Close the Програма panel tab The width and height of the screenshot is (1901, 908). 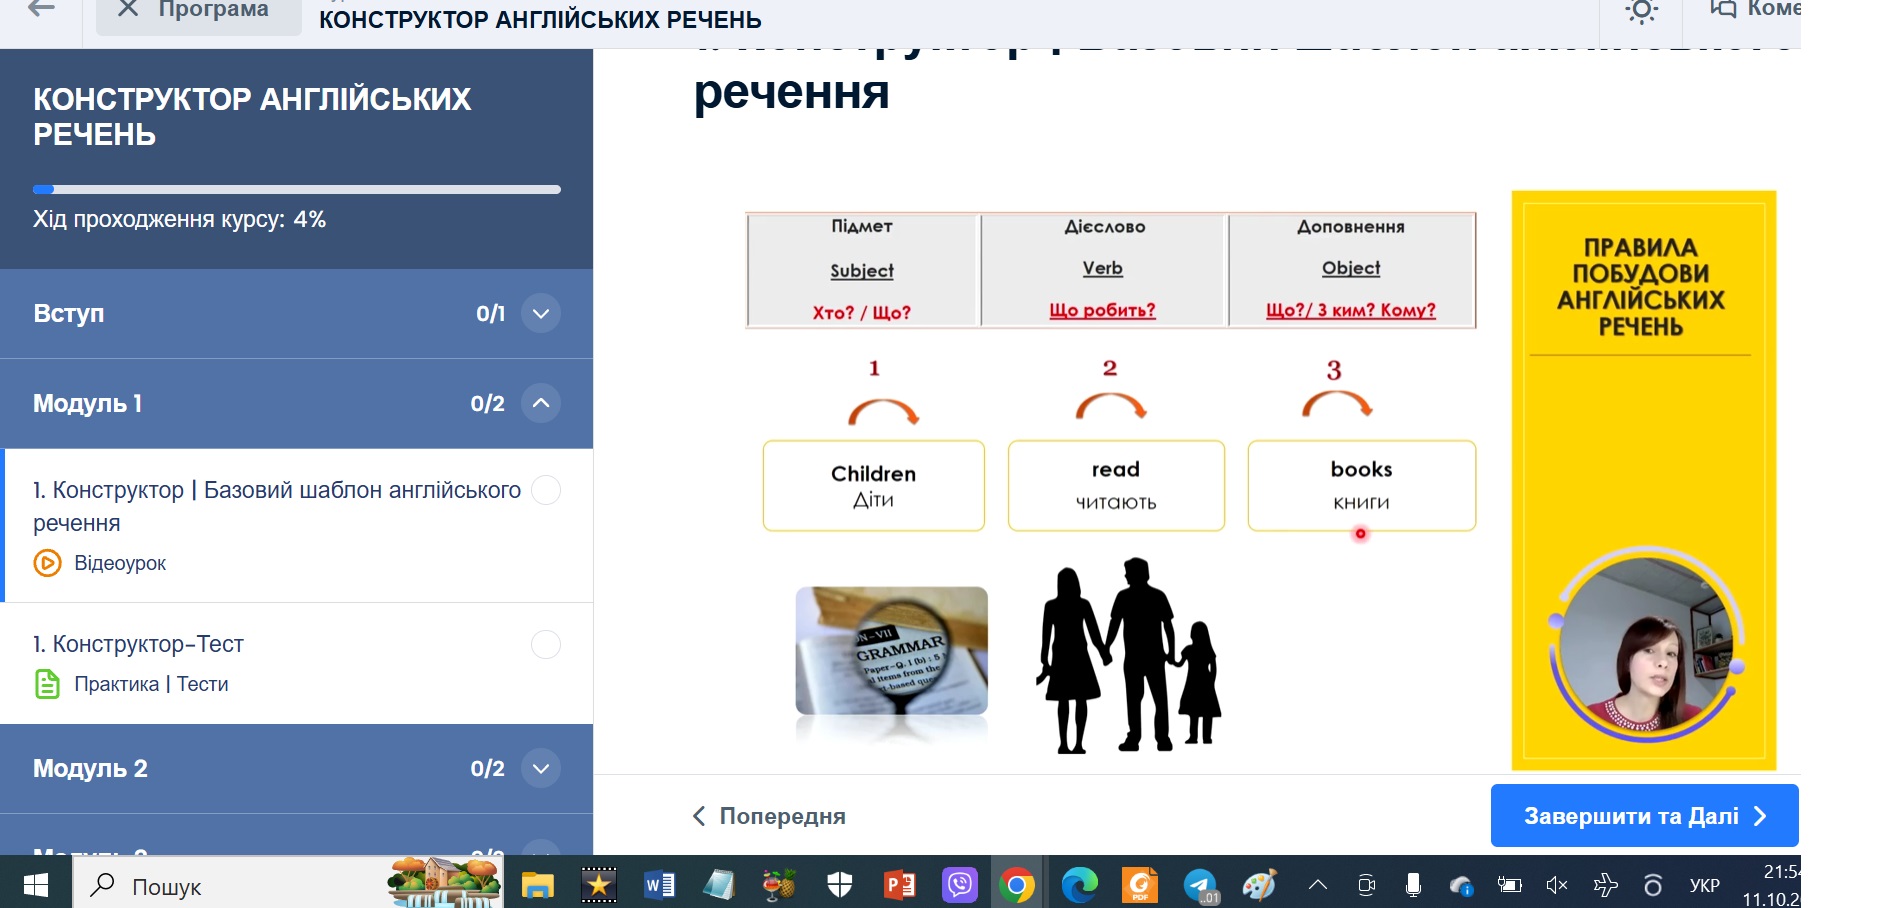128,9
